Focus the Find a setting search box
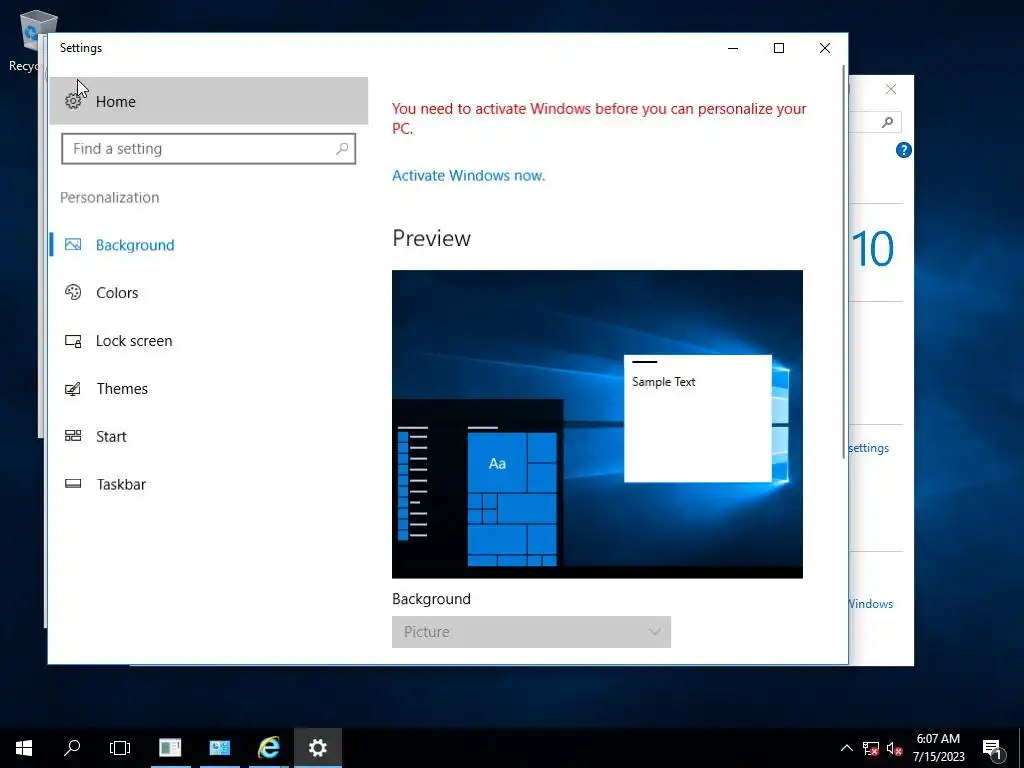 coord(208,149)
